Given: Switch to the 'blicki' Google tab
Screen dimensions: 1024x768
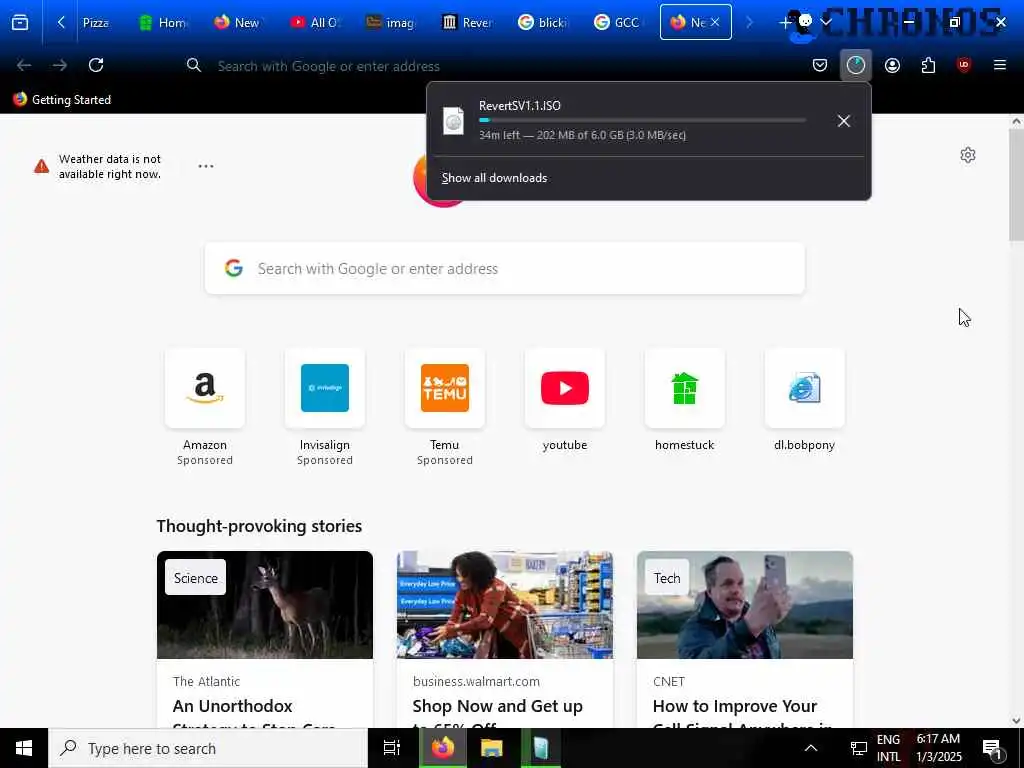Looking at the screenshot, I should (543, 23).
